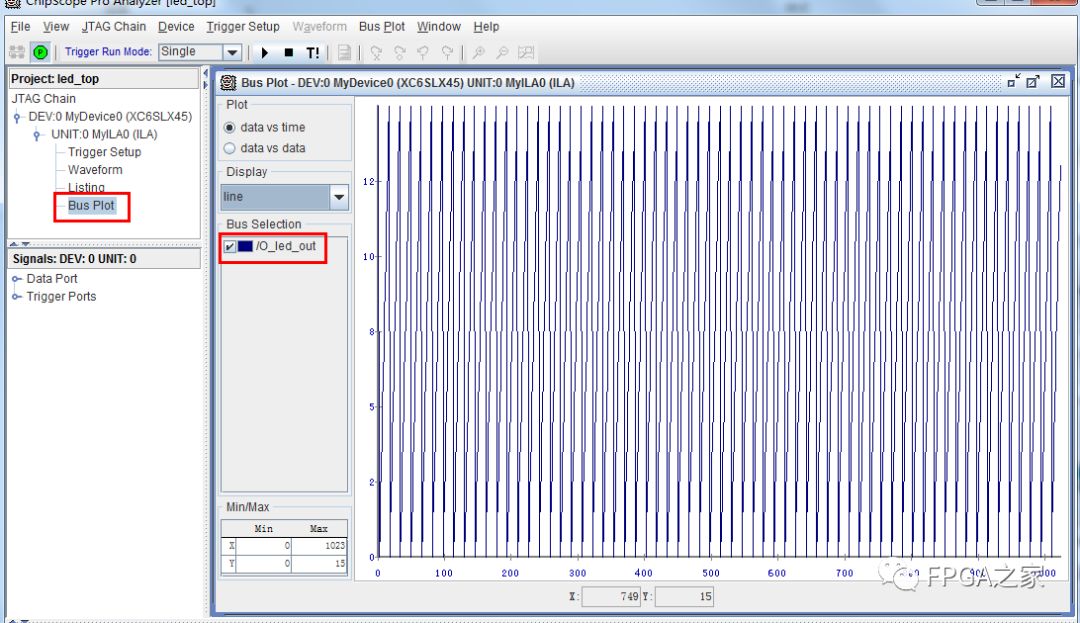Click the first cursor marker toolbar icon

[376, 52]
